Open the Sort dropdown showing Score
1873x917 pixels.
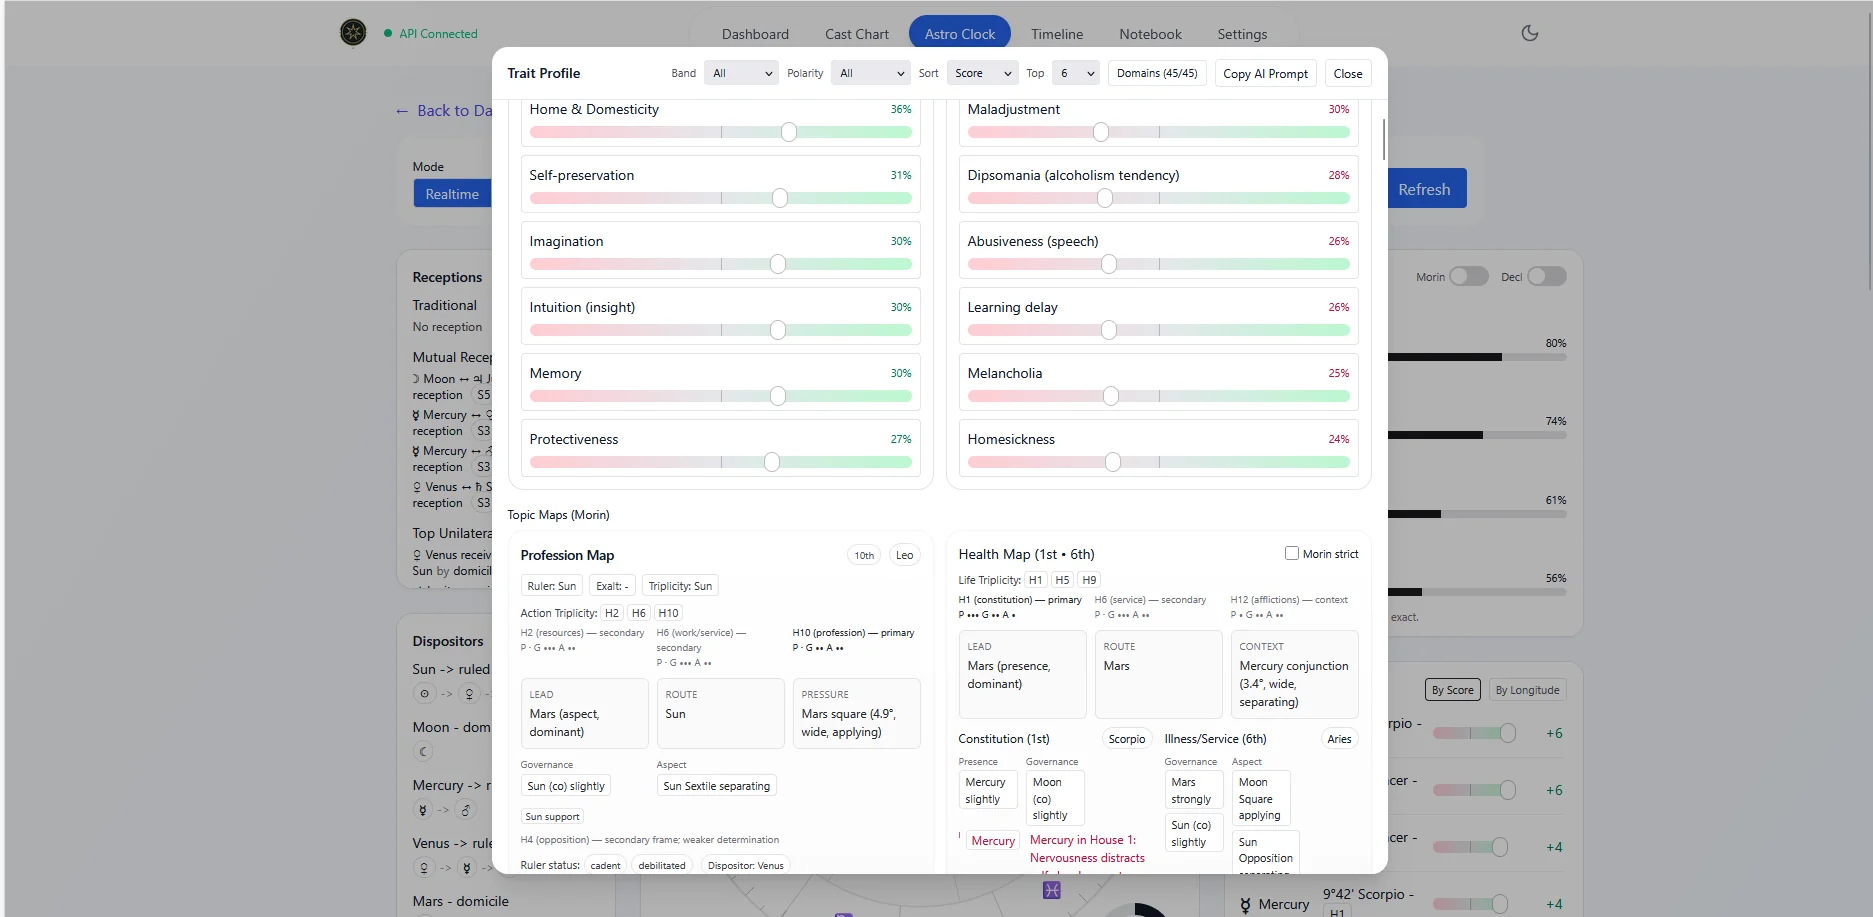[981, 73]
